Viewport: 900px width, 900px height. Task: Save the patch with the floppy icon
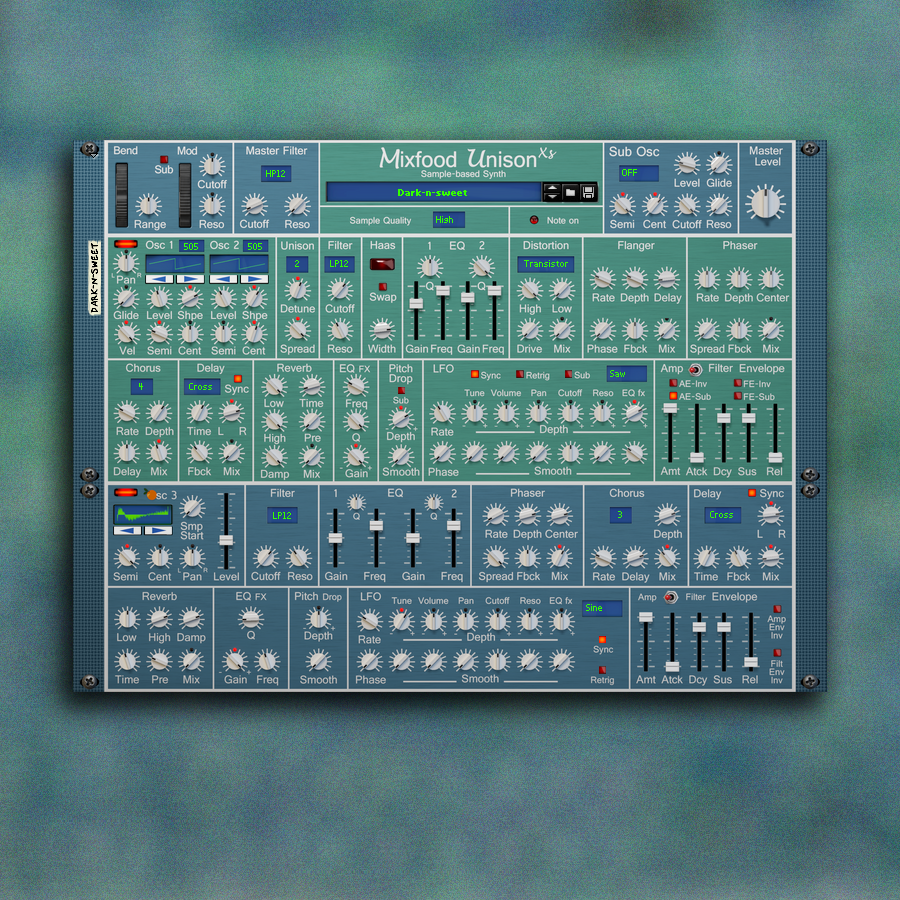588,192
